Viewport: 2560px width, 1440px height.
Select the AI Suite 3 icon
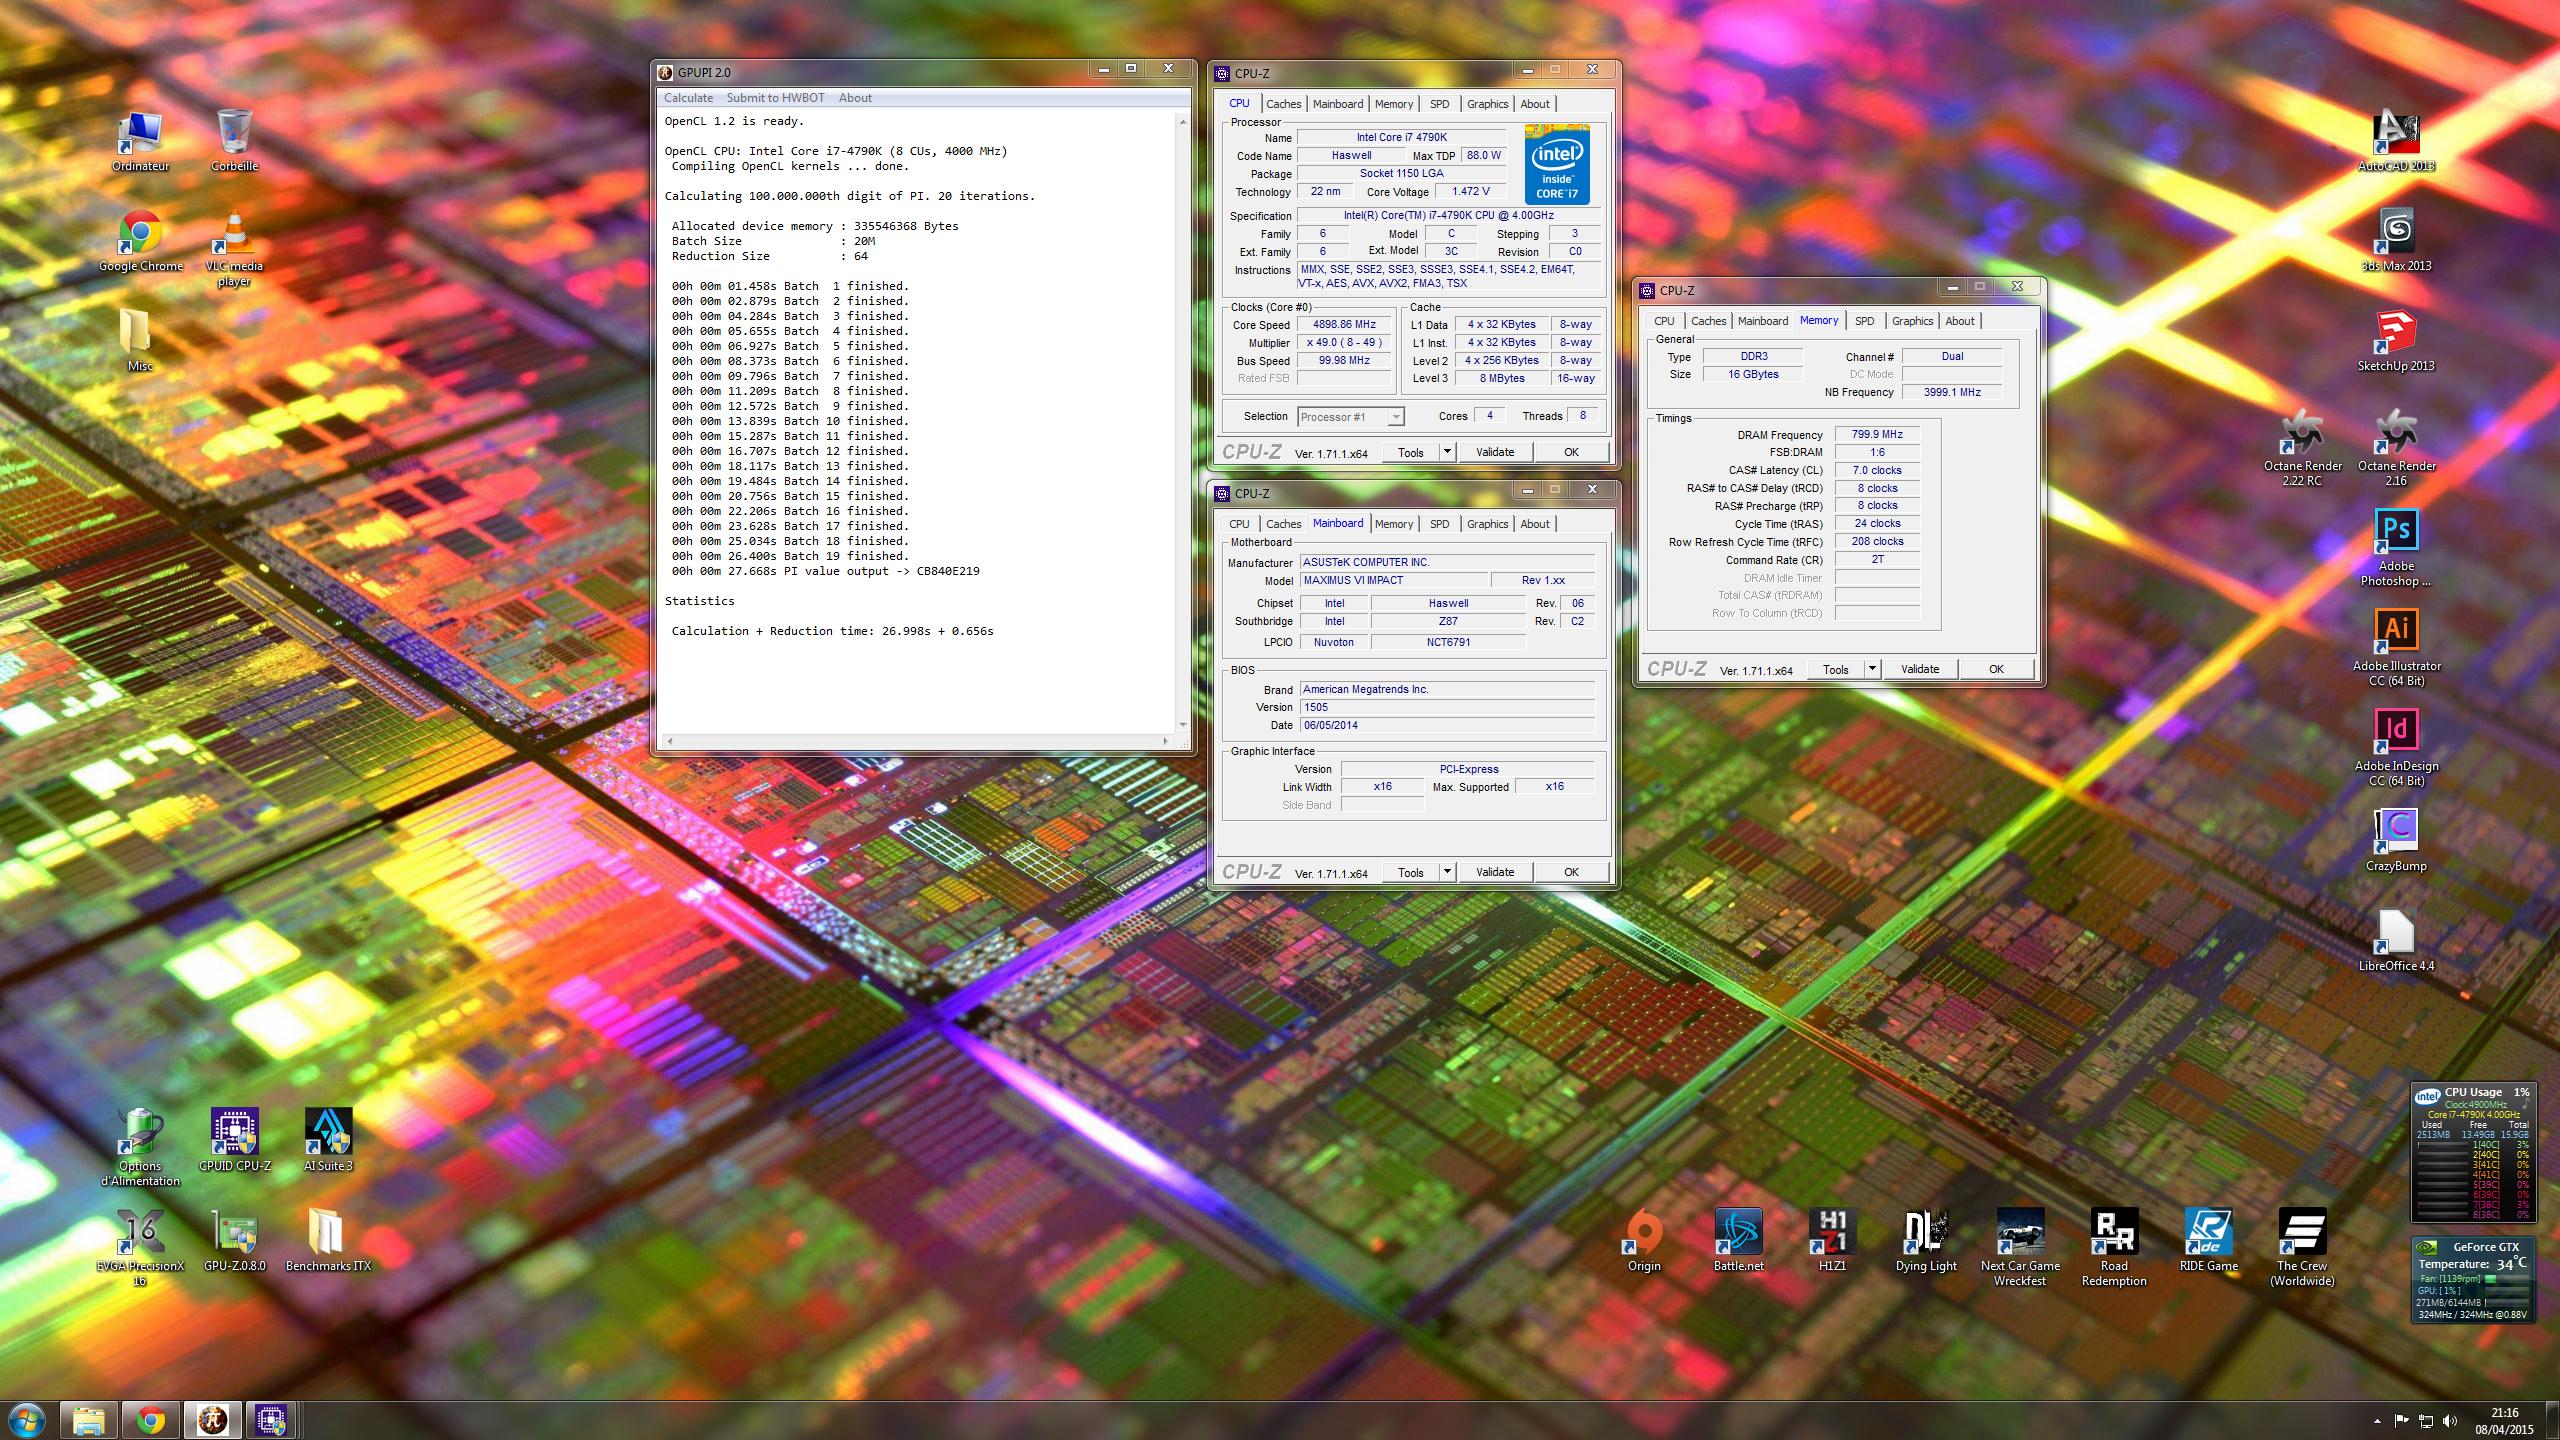click(328, 1141)
